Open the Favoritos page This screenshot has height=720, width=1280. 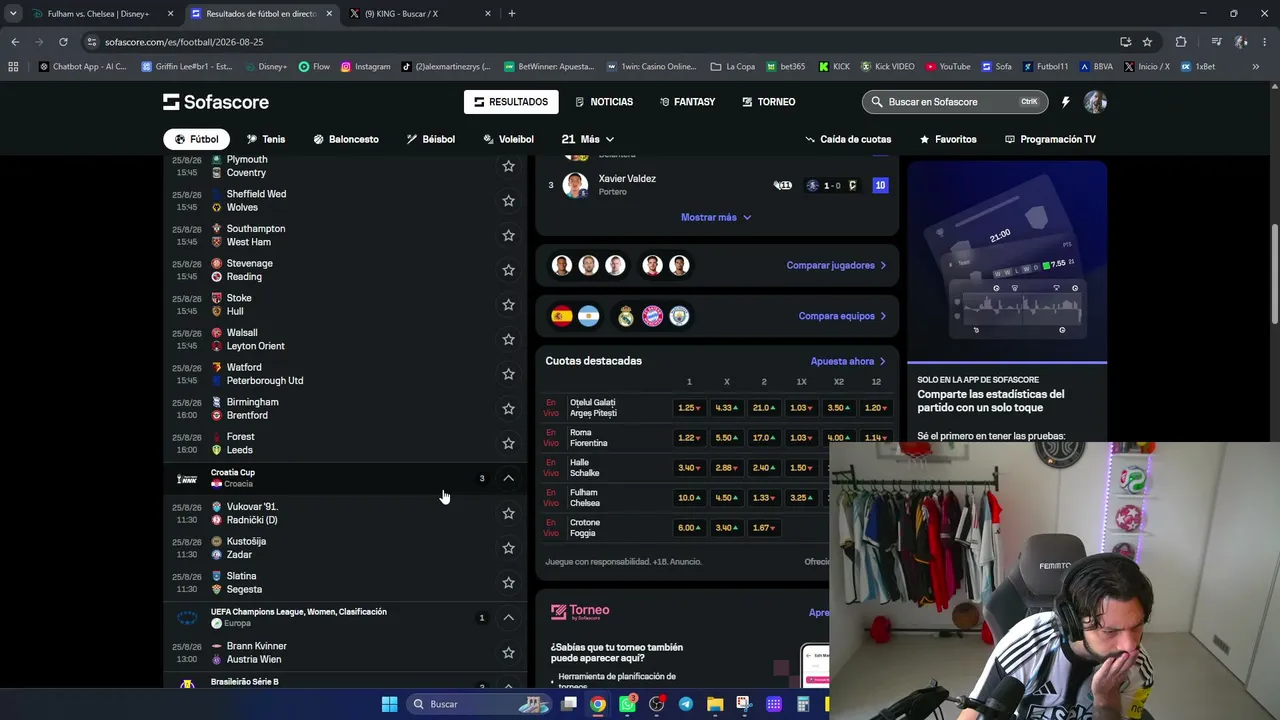948,139
